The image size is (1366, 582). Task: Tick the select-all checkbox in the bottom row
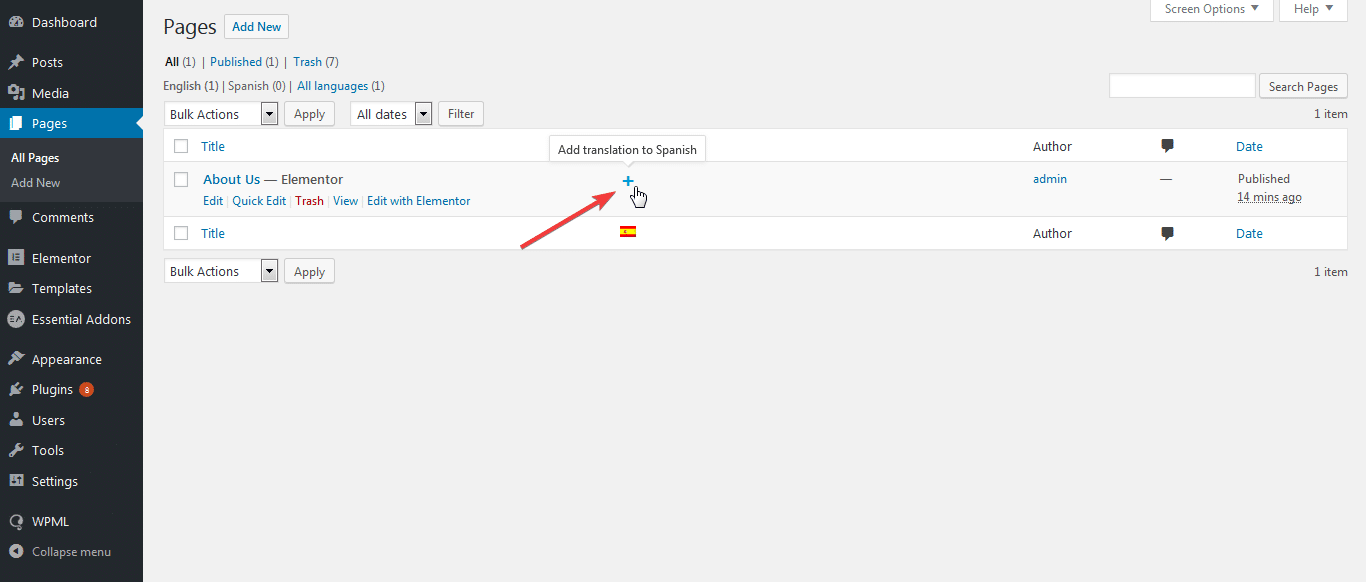pyautogui.click(x=180, y=232)
